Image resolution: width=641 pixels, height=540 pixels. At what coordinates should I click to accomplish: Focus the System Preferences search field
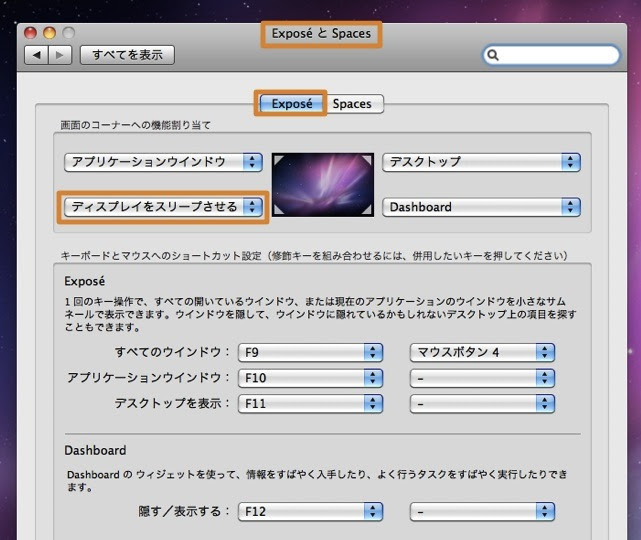tap(551, 55)
